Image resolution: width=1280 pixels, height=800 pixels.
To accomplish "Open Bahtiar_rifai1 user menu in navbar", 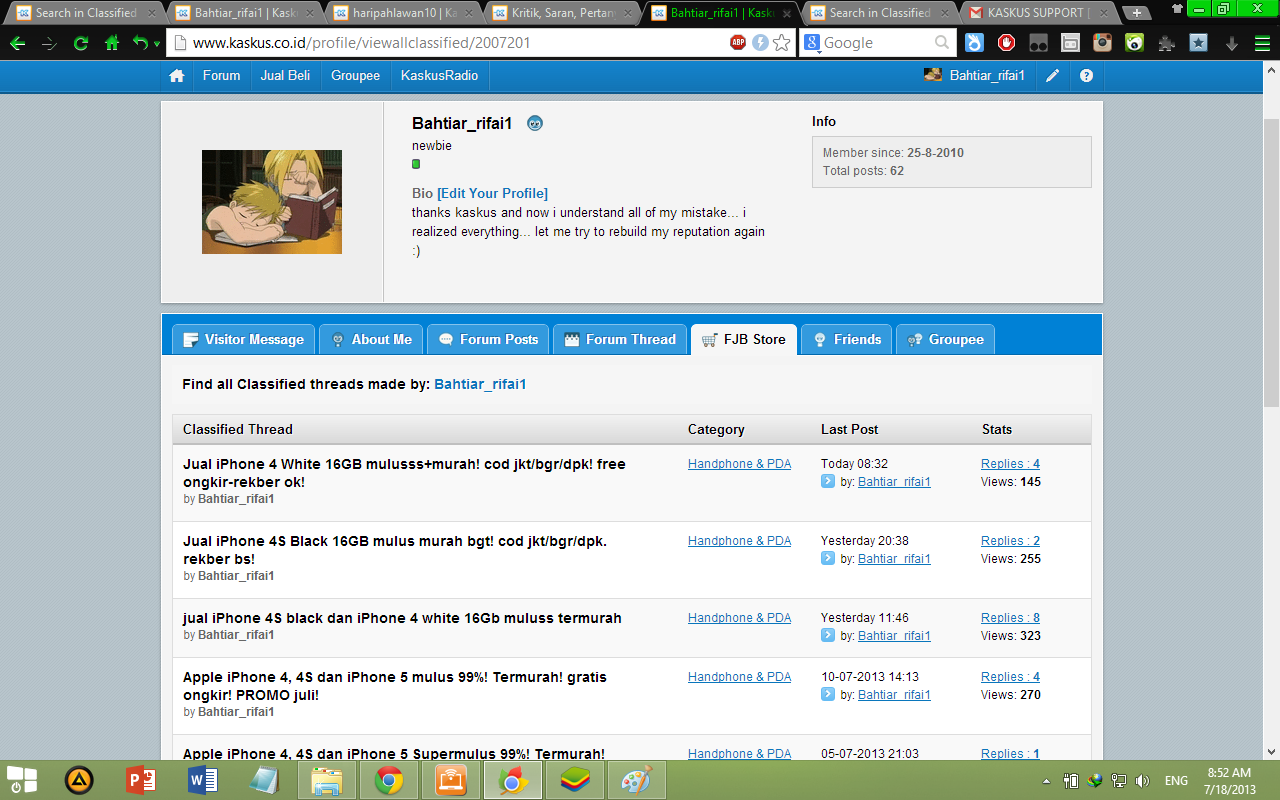I will coord(974,76).
